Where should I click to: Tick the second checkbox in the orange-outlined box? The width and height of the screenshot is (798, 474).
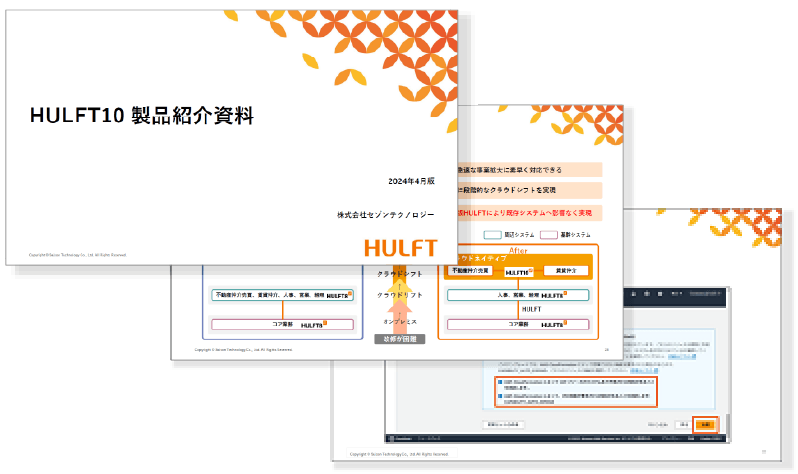pyautogui.click(x=500, y=397)
